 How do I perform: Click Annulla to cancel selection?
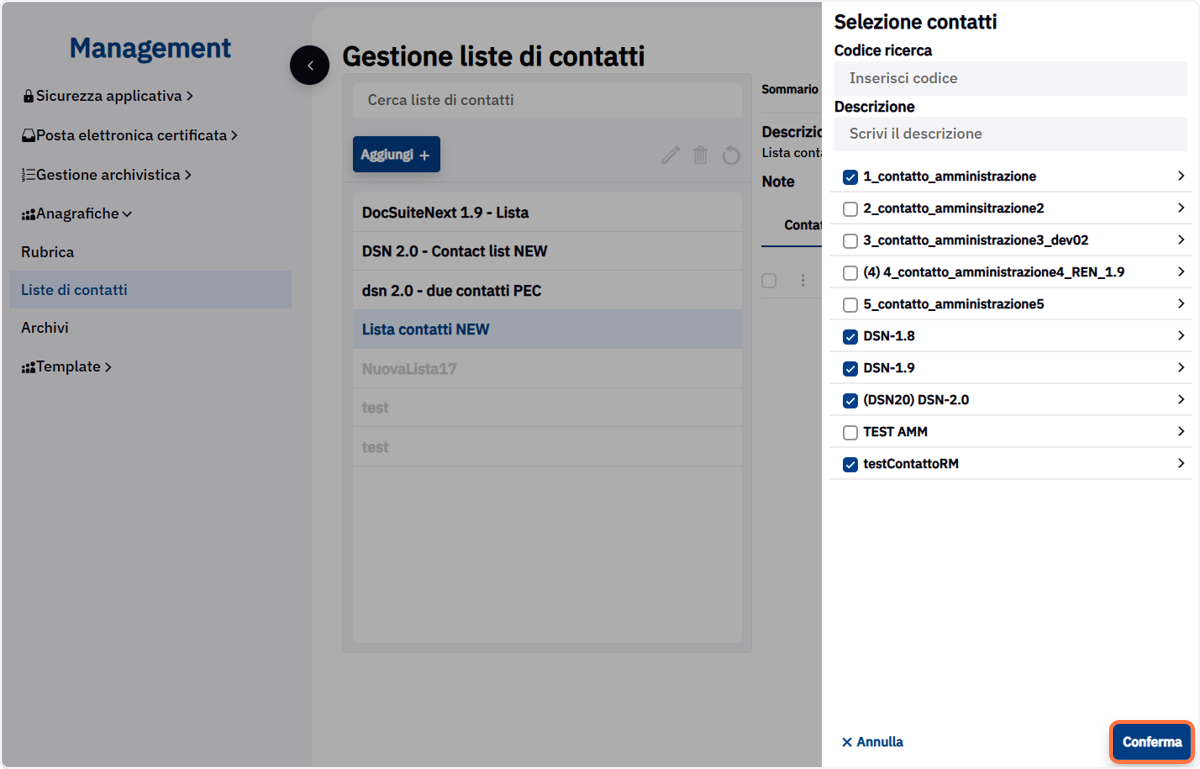pos(872,742)
